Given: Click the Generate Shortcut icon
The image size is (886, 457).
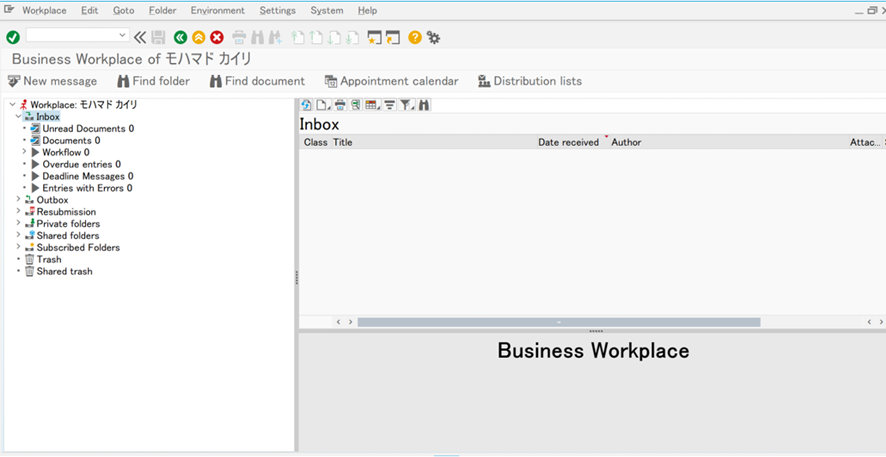Looking at the screenshot, I should coord(392,37).
